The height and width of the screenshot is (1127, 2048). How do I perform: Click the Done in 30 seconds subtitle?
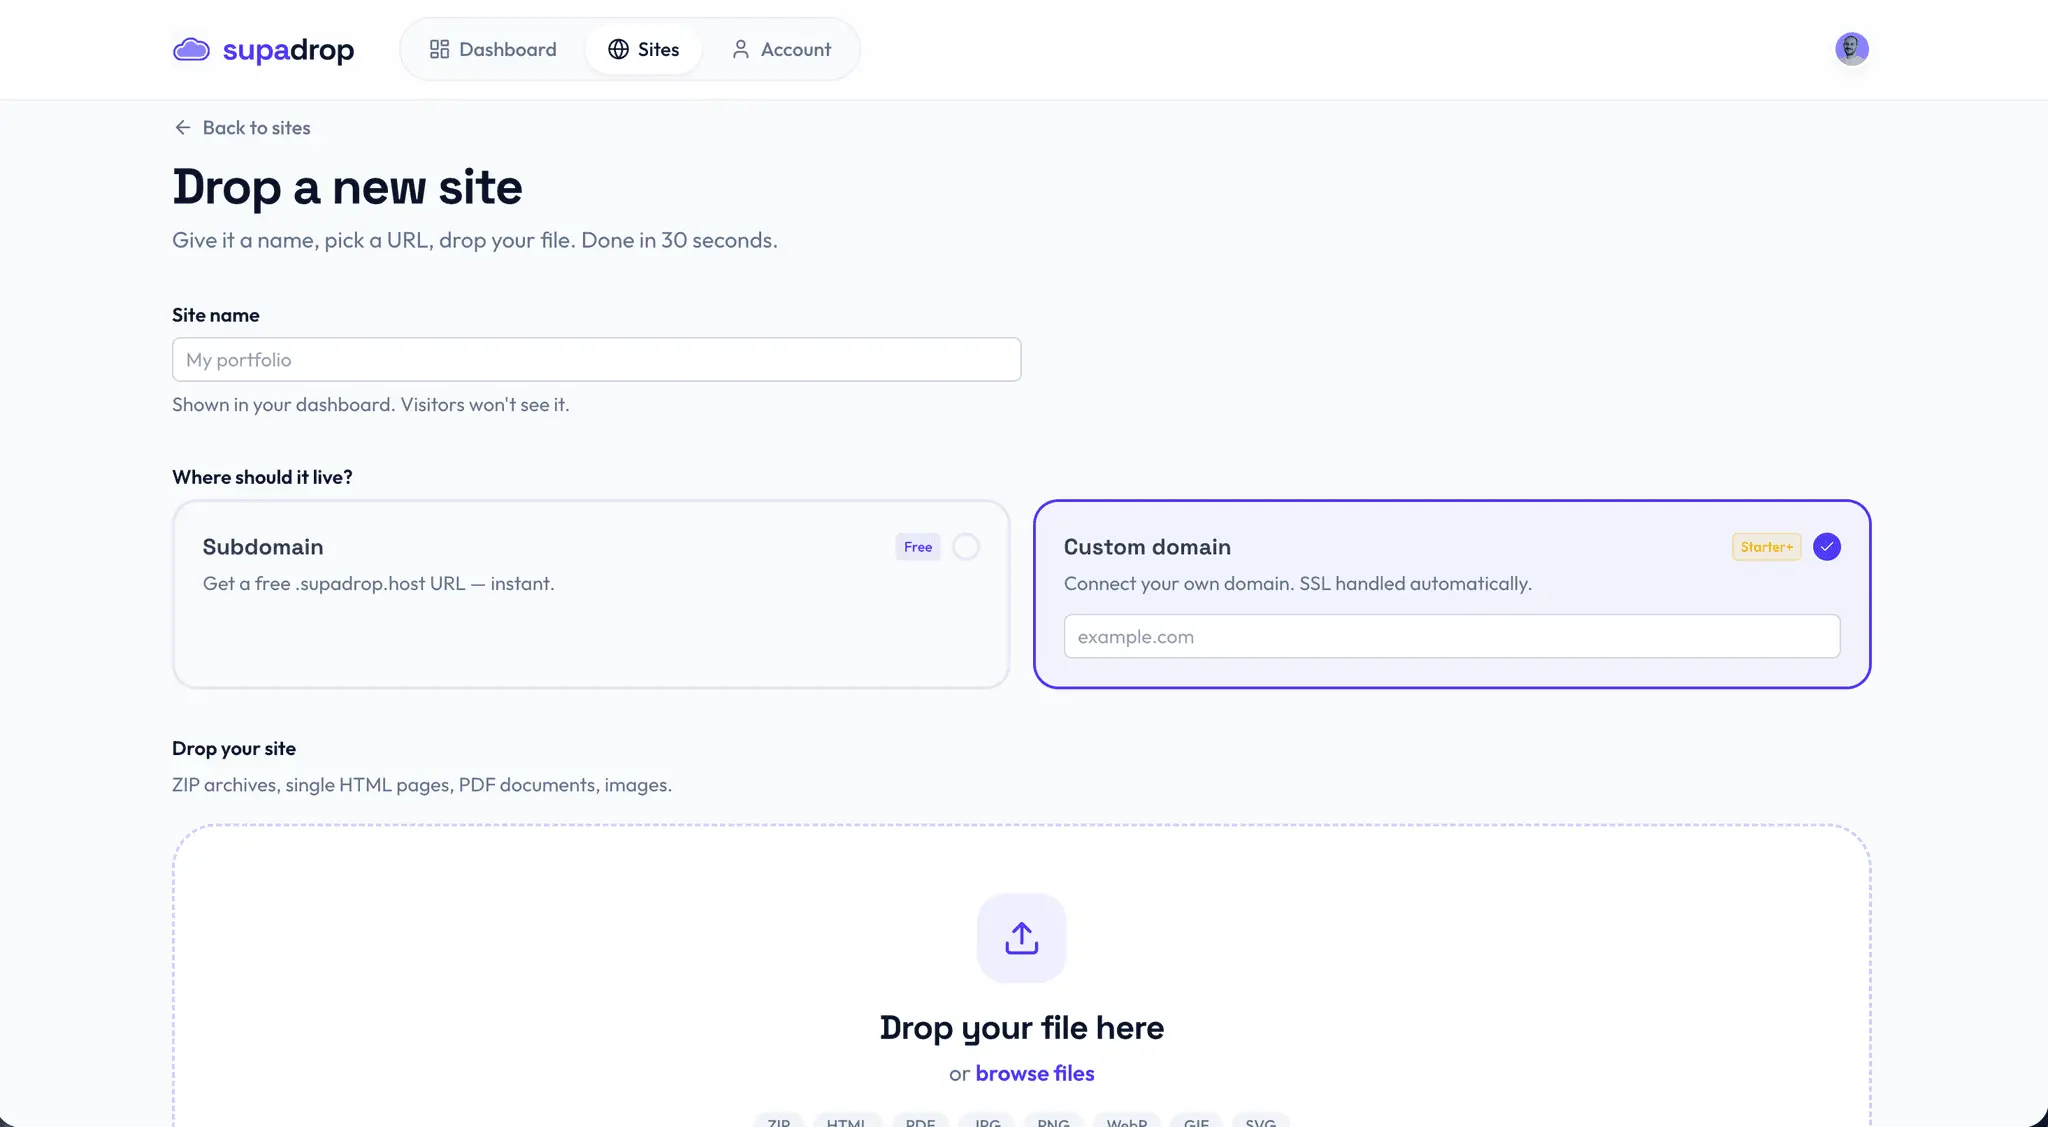pyautogui.click(x=474, y=240)
